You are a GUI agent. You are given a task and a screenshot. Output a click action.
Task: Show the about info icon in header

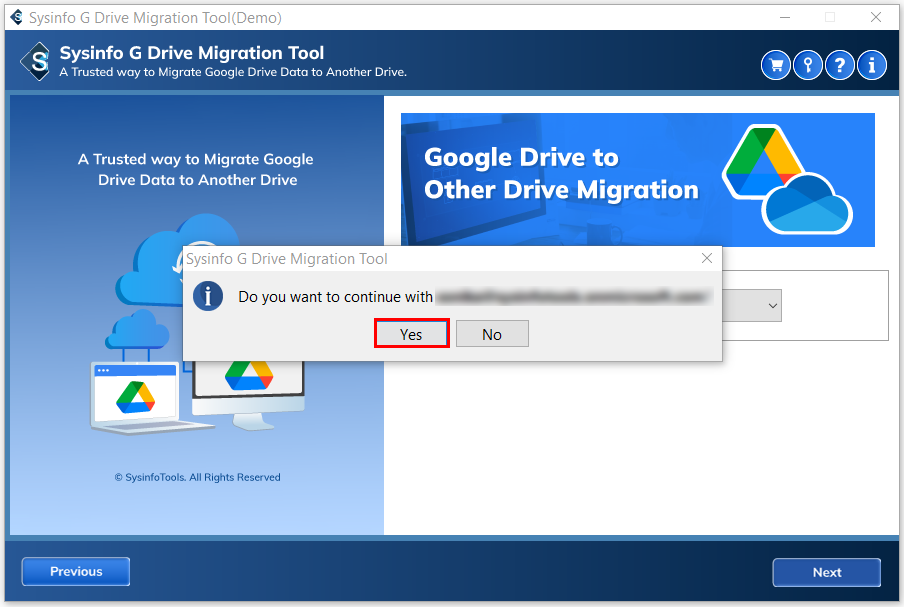pyautogui.click(x=871, y=65)
